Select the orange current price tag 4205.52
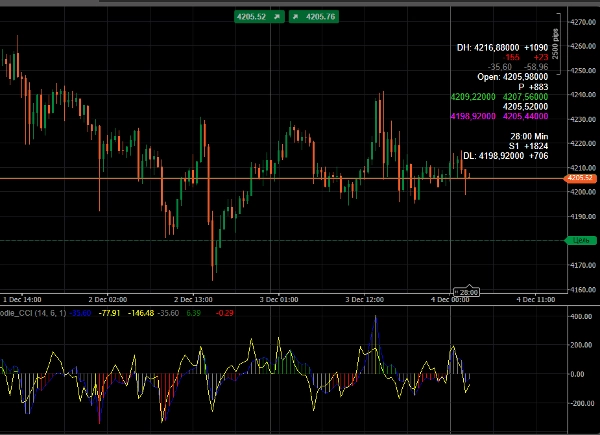Image resolution: width=600 pixels, height=435 pixels. (x=581, y=178)
